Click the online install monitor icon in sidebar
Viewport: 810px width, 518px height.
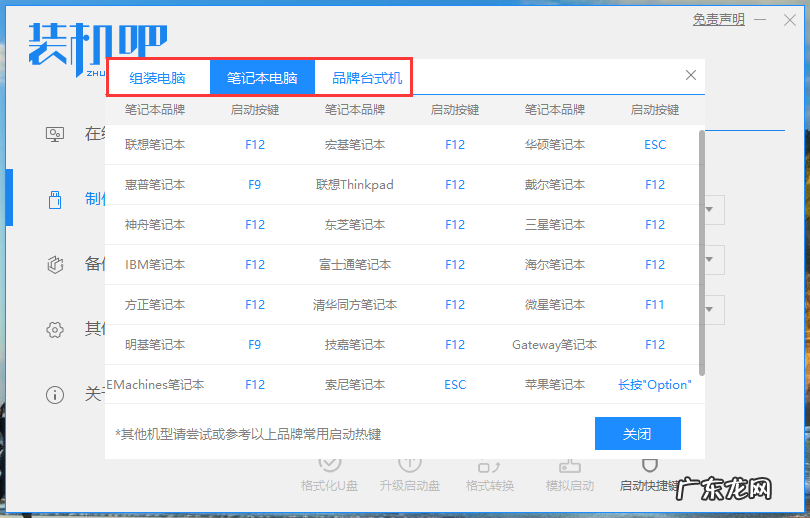coord(55,134)
